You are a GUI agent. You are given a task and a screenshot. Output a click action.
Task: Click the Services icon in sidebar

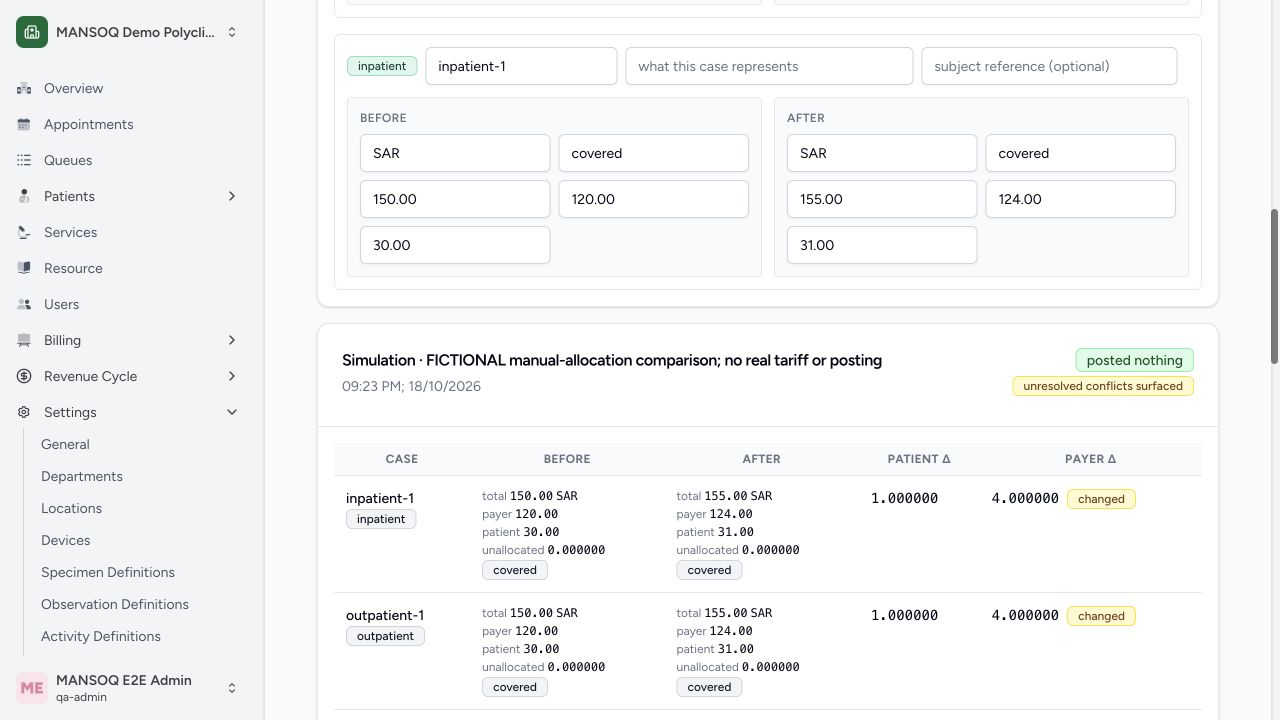pyautogui.click(x=24, y=232)
